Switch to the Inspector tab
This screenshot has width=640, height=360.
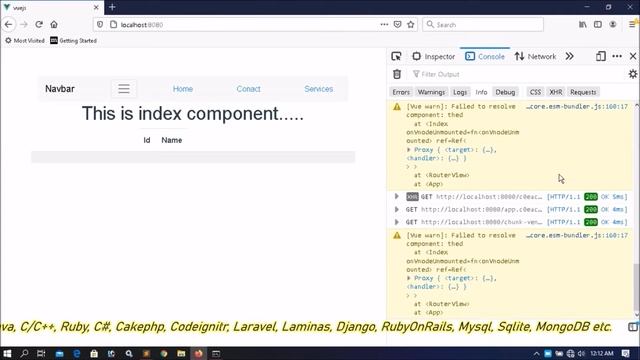[x=433, y=56]
